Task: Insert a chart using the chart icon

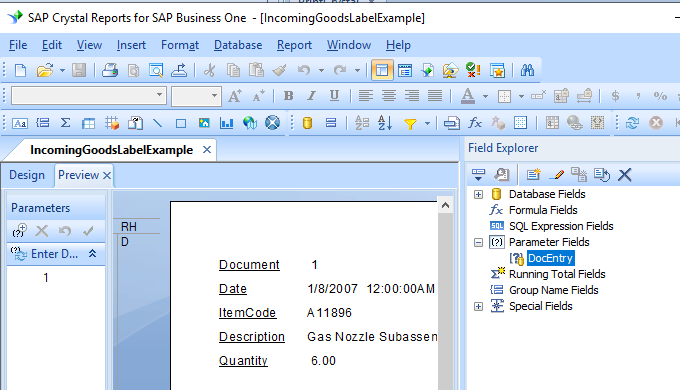Action: 226,123
